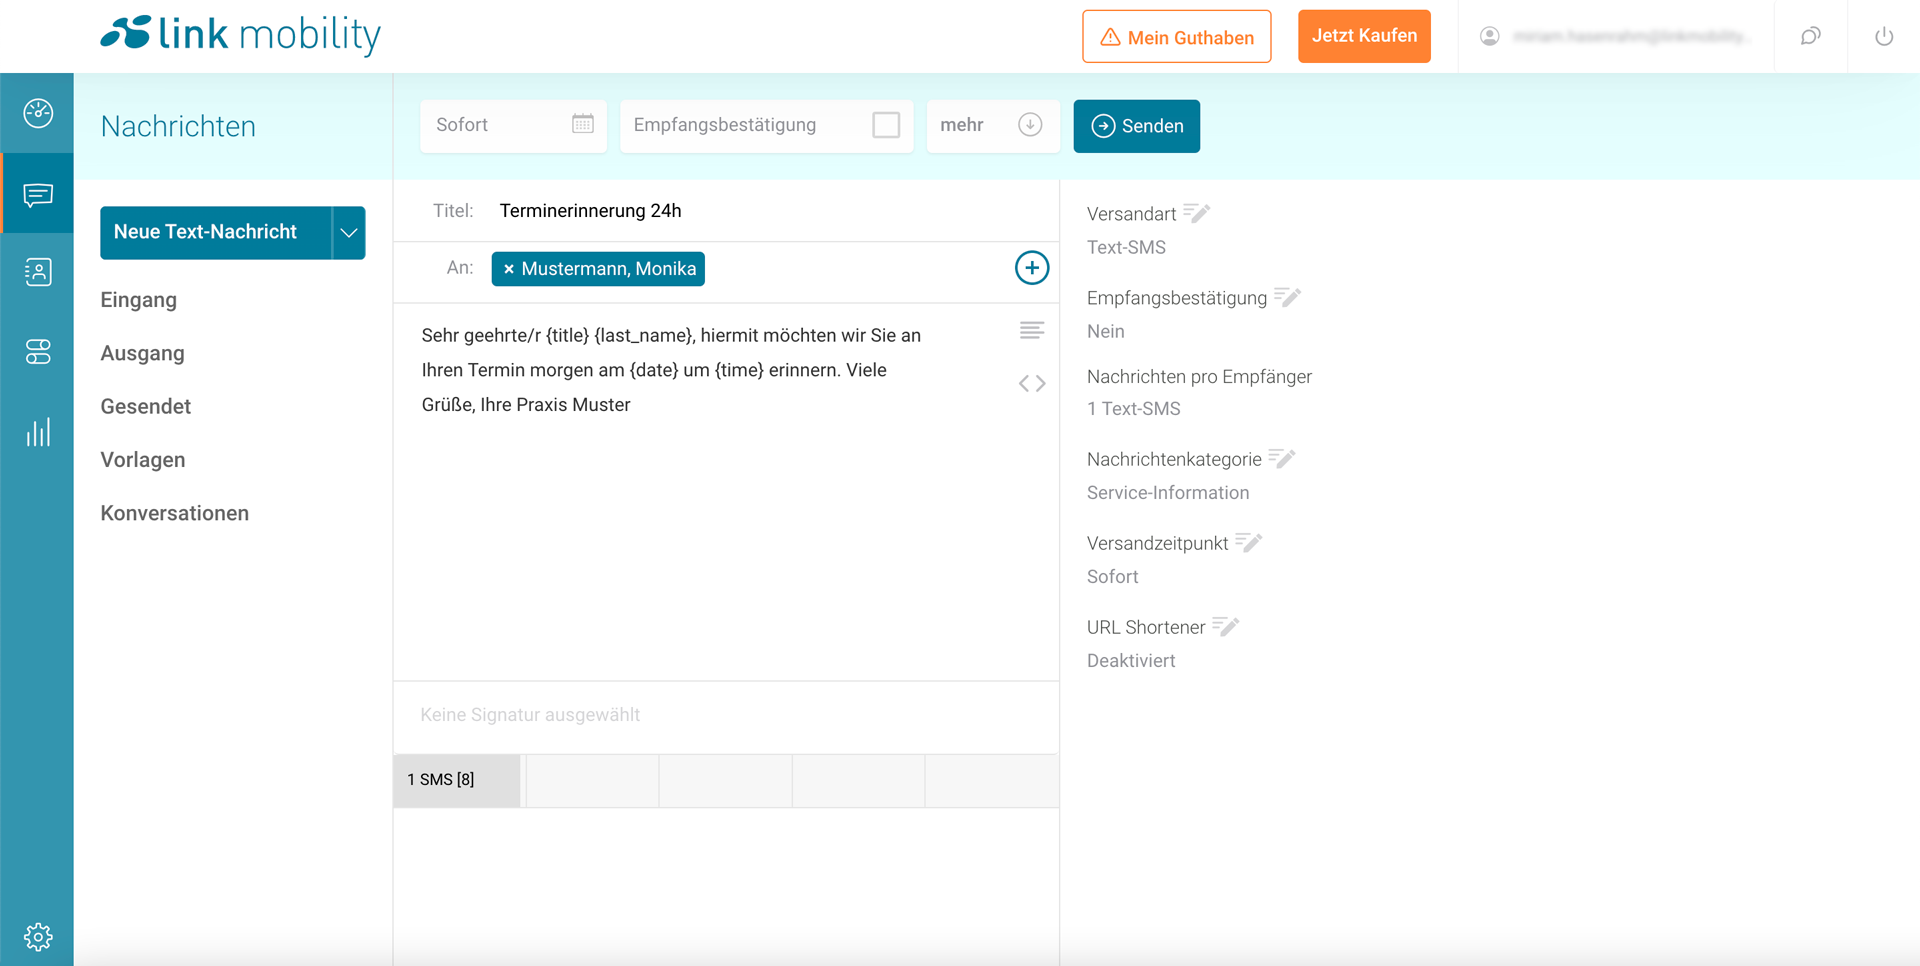Image resolution: width=1920 pixels, height=966 pixels.
Task: Edit Empfangsbestätigung setting with pencil icon
Action: click(x=1288, y=297)
